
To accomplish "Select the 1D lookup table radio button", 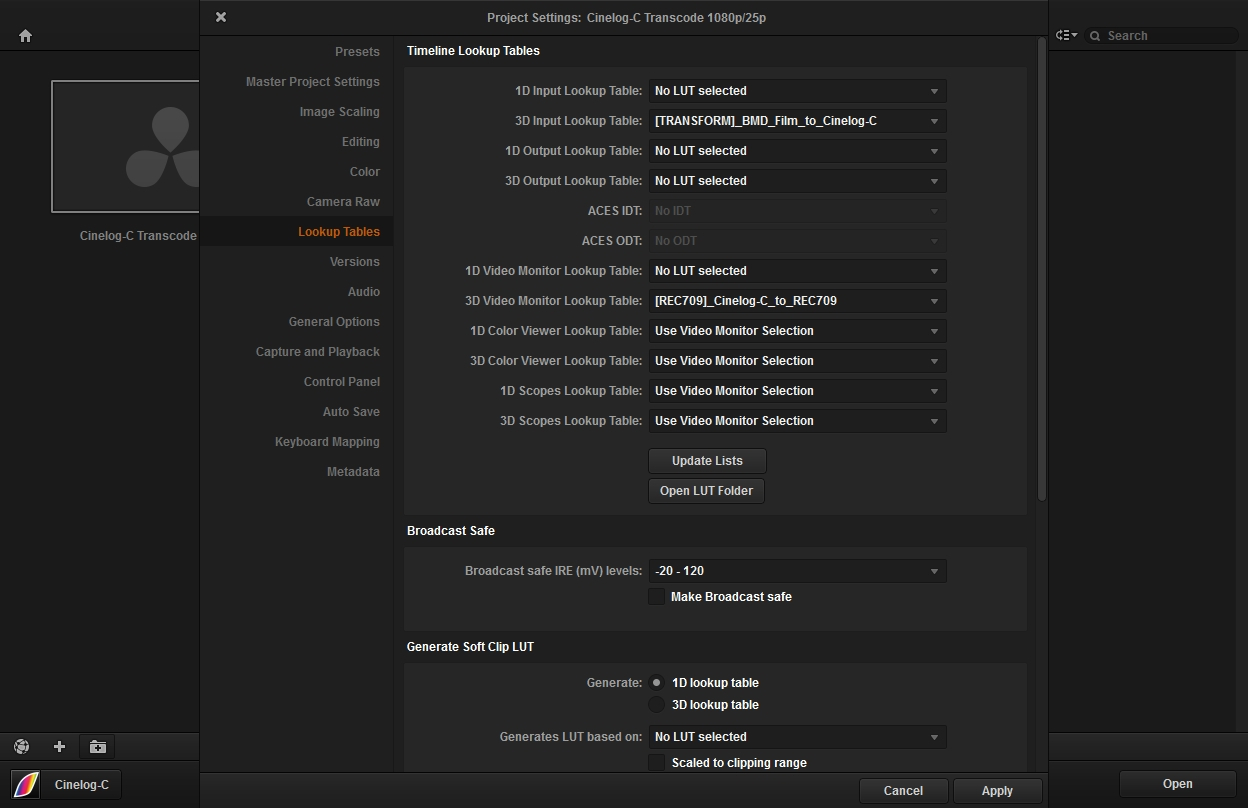I will click(657, 683).
